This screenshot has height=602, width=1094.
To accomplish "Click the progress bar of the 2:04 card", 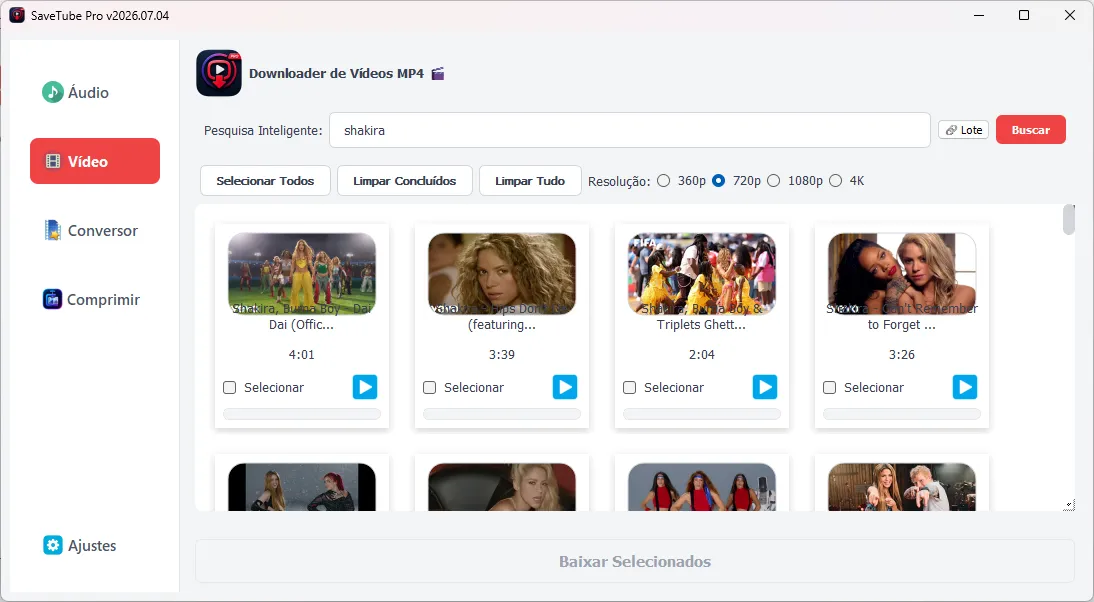I will 702,414.
